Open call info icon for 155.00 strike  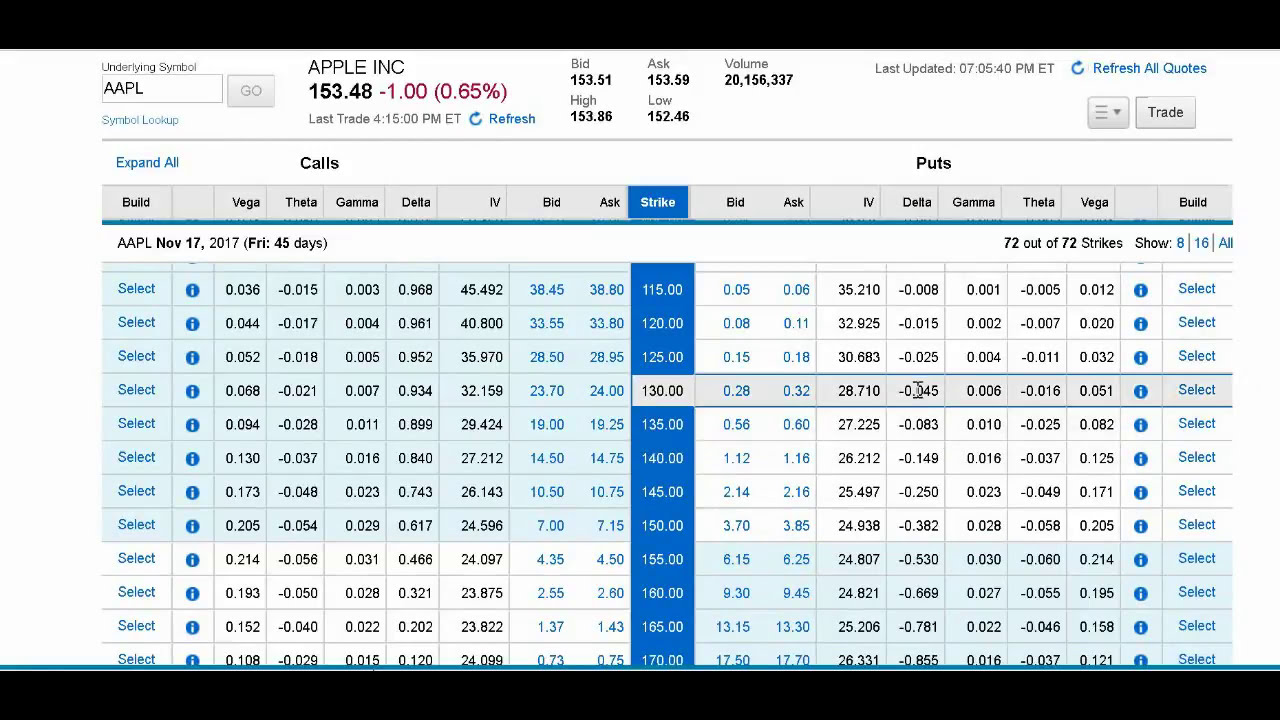coord(192,559)
